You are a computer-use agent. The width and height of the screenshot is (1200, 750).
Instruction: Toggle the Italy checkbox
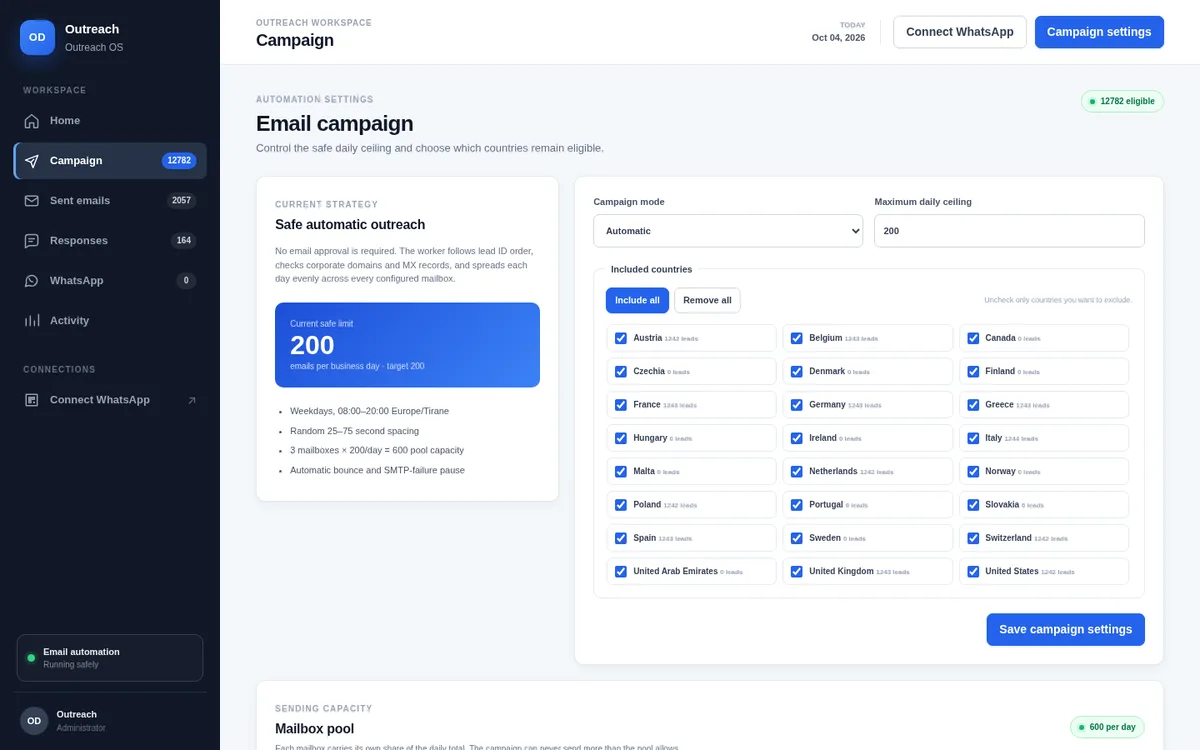click(x=973, y=438)
